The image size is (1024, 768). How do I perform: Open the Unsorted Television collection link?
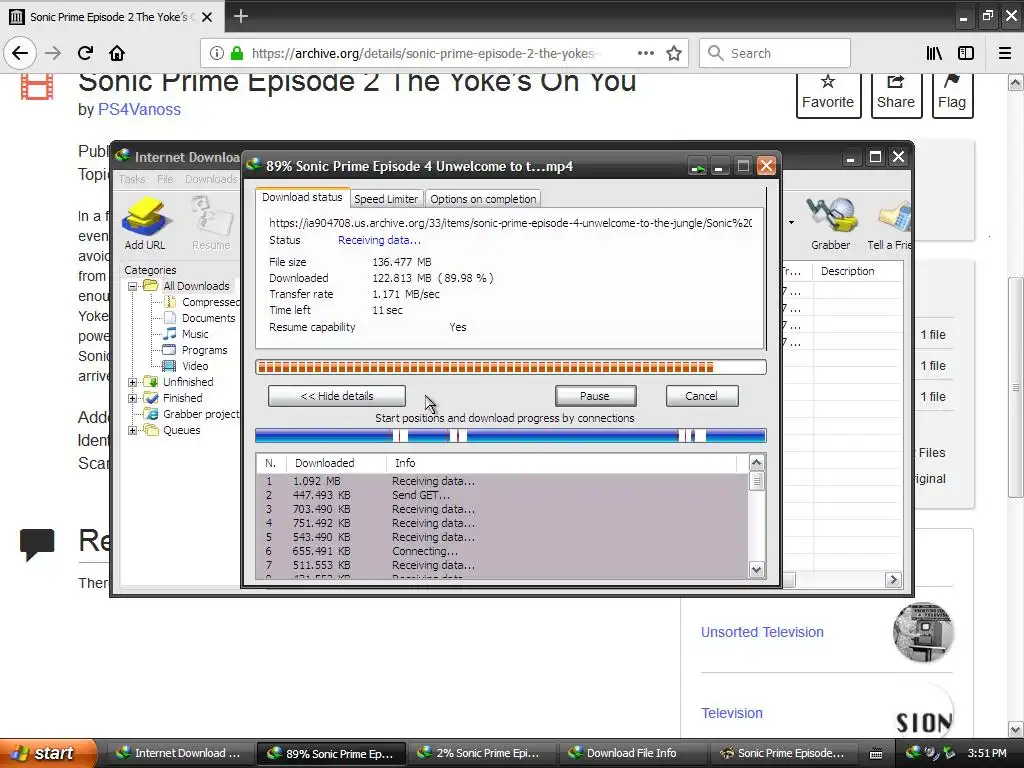click(x=762, y=632)
